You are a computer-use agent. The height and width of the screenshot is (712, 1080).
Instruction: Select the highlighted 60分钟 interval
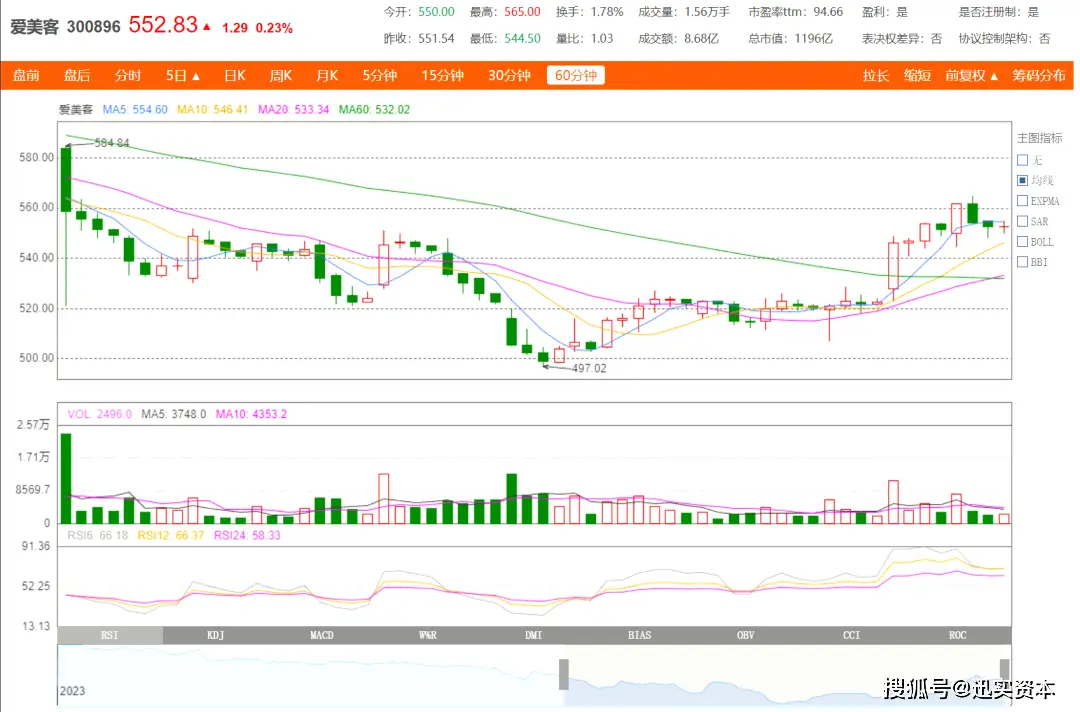coord(576,75)
